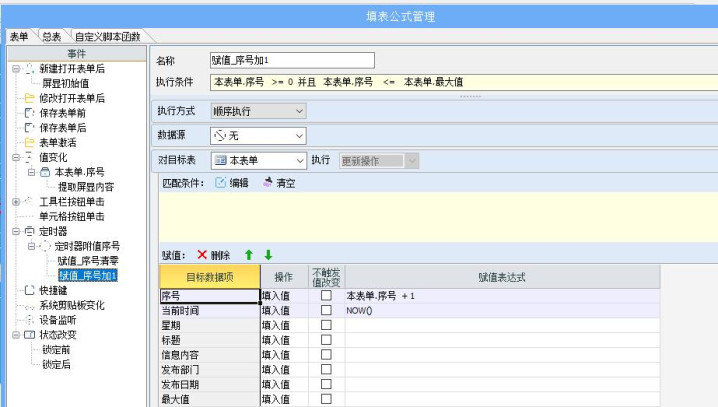This screenshot has height=407, width=718.
Task: Click the 执行条件 expression field
Action: click(464, 82)
